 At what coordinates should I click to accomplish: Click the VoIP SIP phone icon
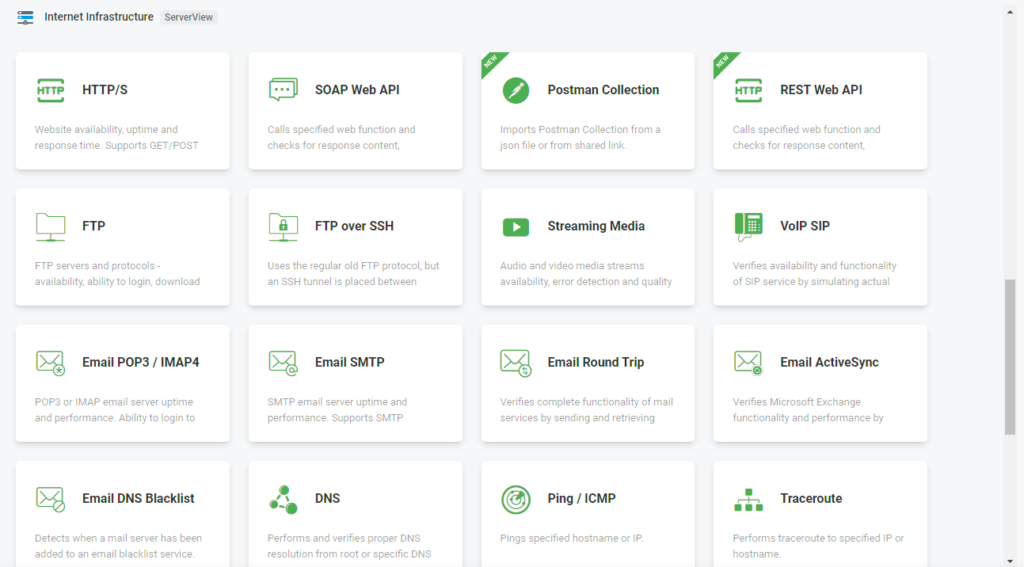[748, 227]
